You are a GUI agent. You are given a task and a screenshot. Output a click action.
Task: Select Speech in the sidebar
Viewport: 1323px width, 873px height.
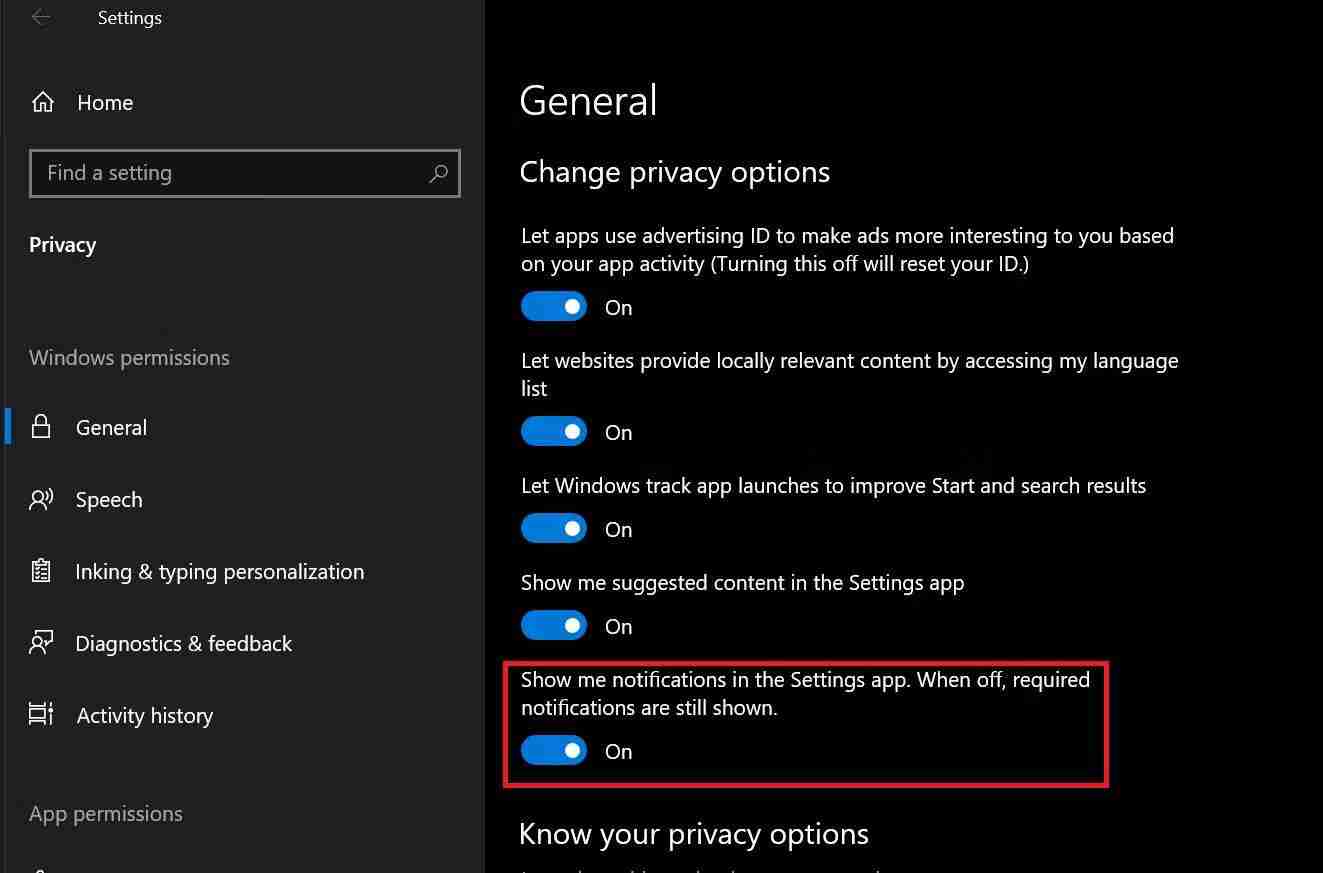pyautogui.click(x=109, y=499)
